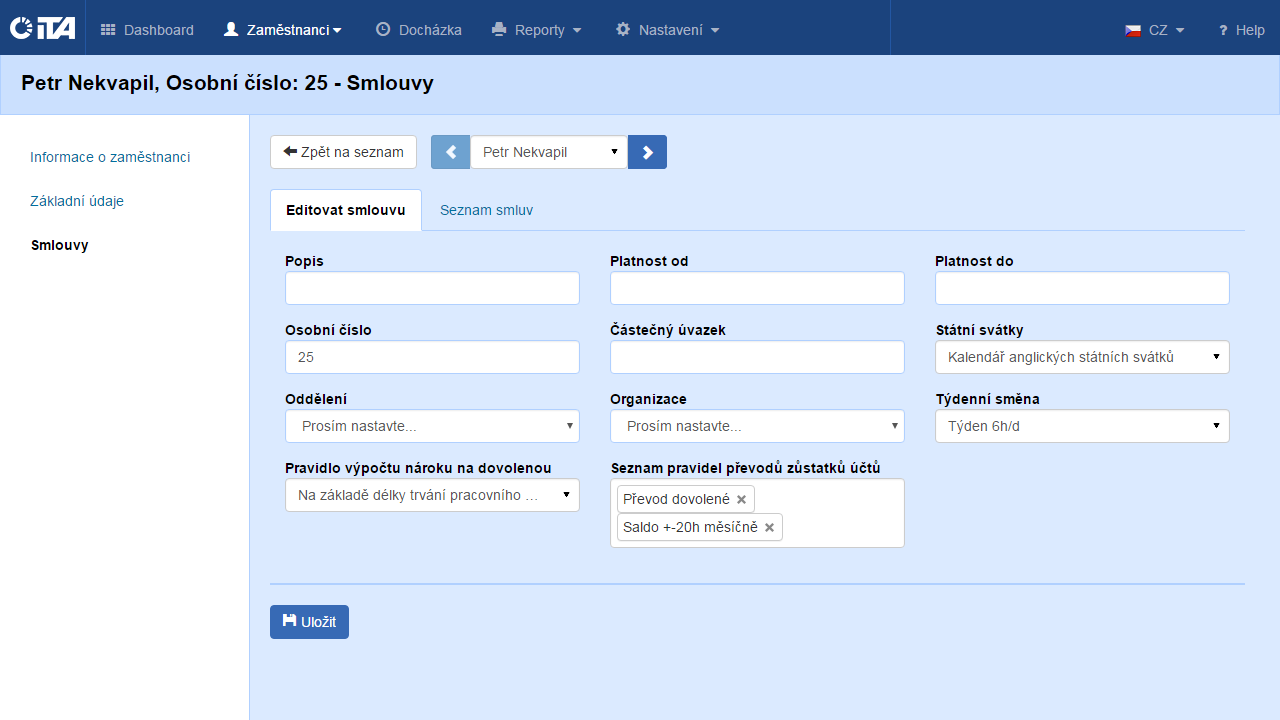Go to previous employee arrow button
This screenshot has height=720, width=1280.
click(x=450, y=152)
